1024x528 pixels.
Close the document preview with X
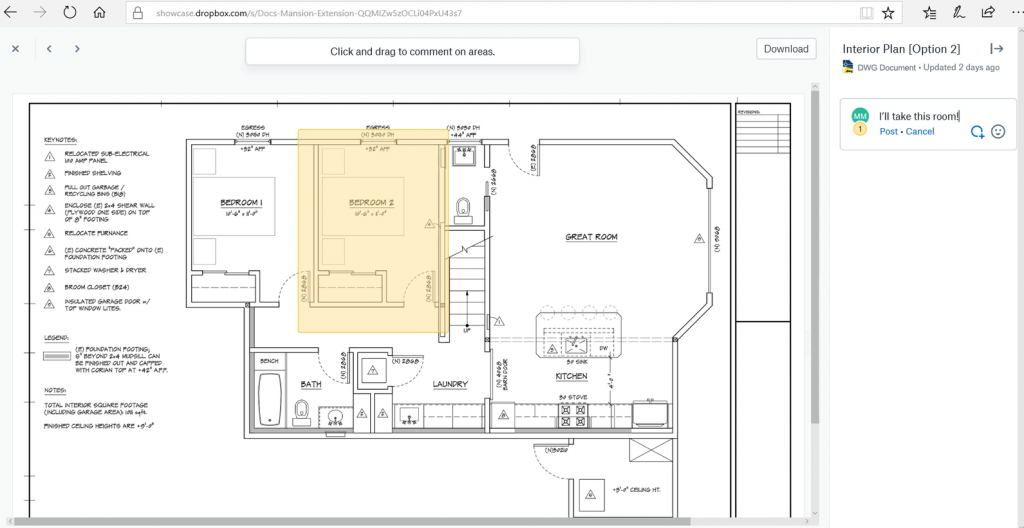(15, 49)
